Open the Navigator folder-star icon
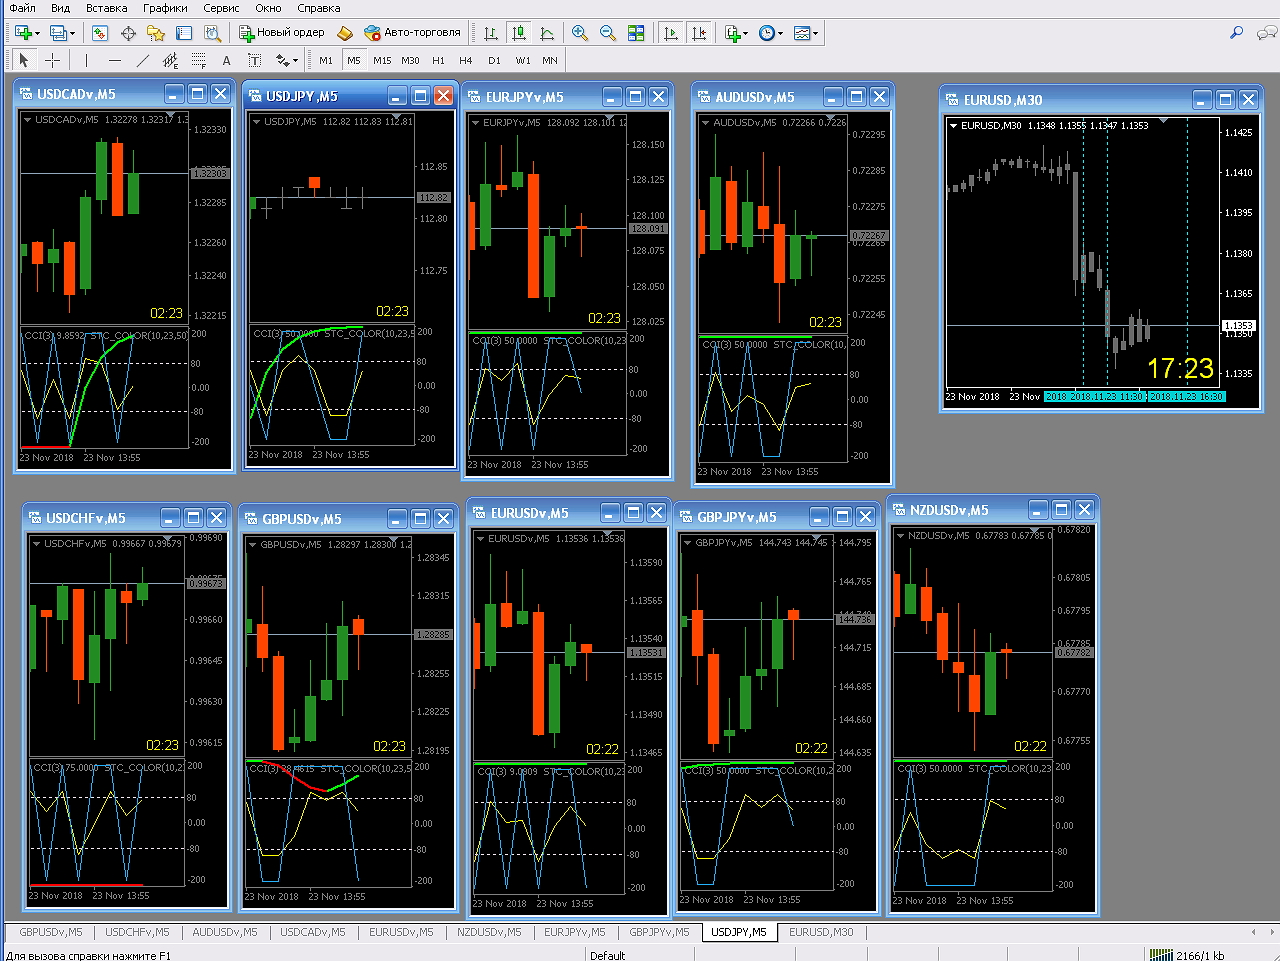The image size is (1280, 961). [x=156, y=33]
